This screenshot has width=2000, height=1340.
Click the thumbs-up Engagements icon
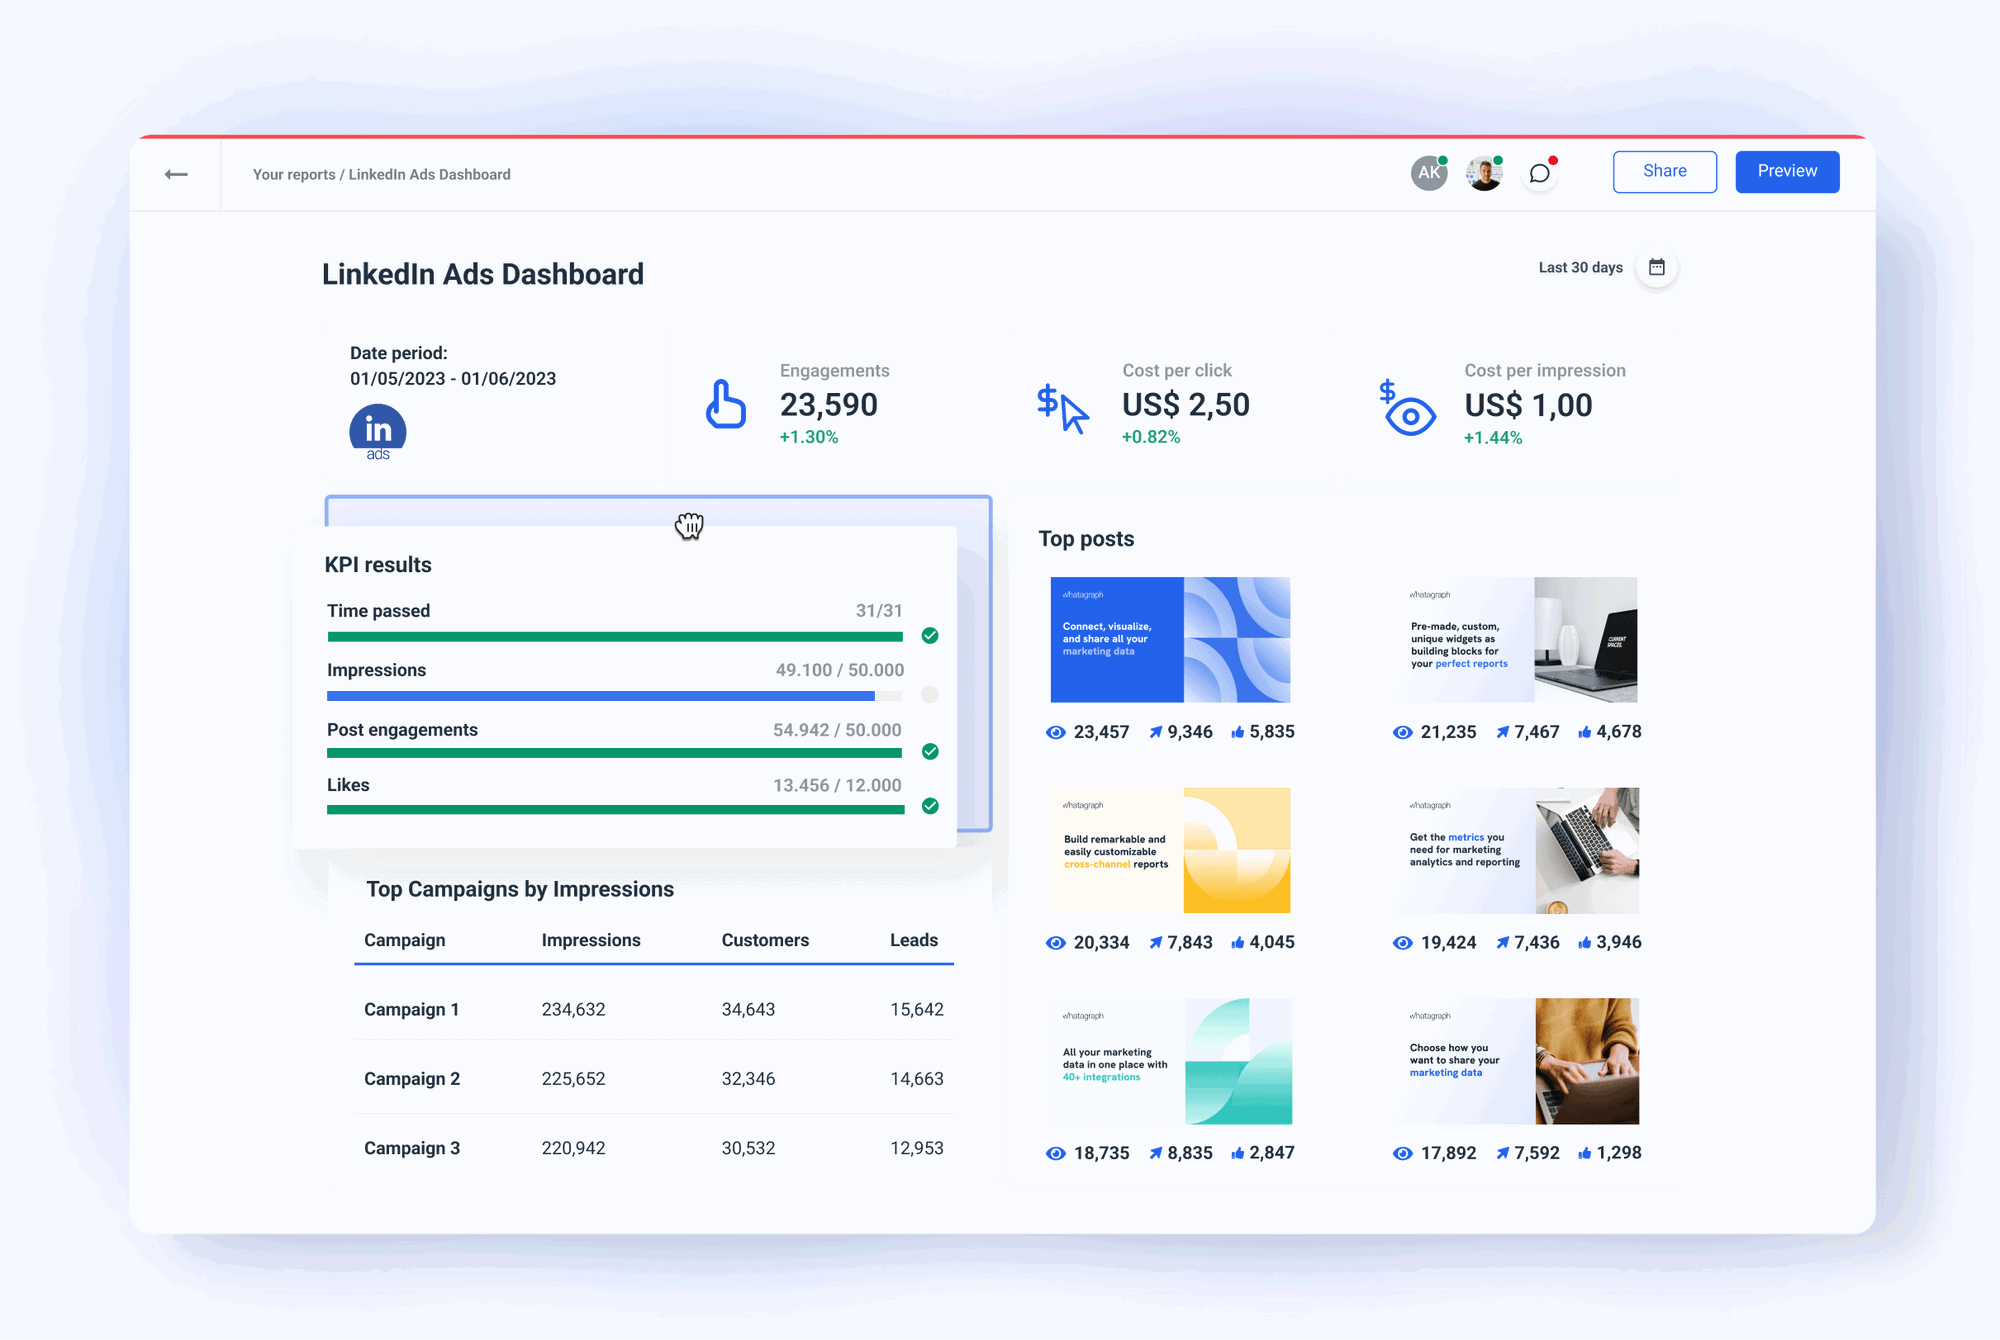tap(726, 405)
